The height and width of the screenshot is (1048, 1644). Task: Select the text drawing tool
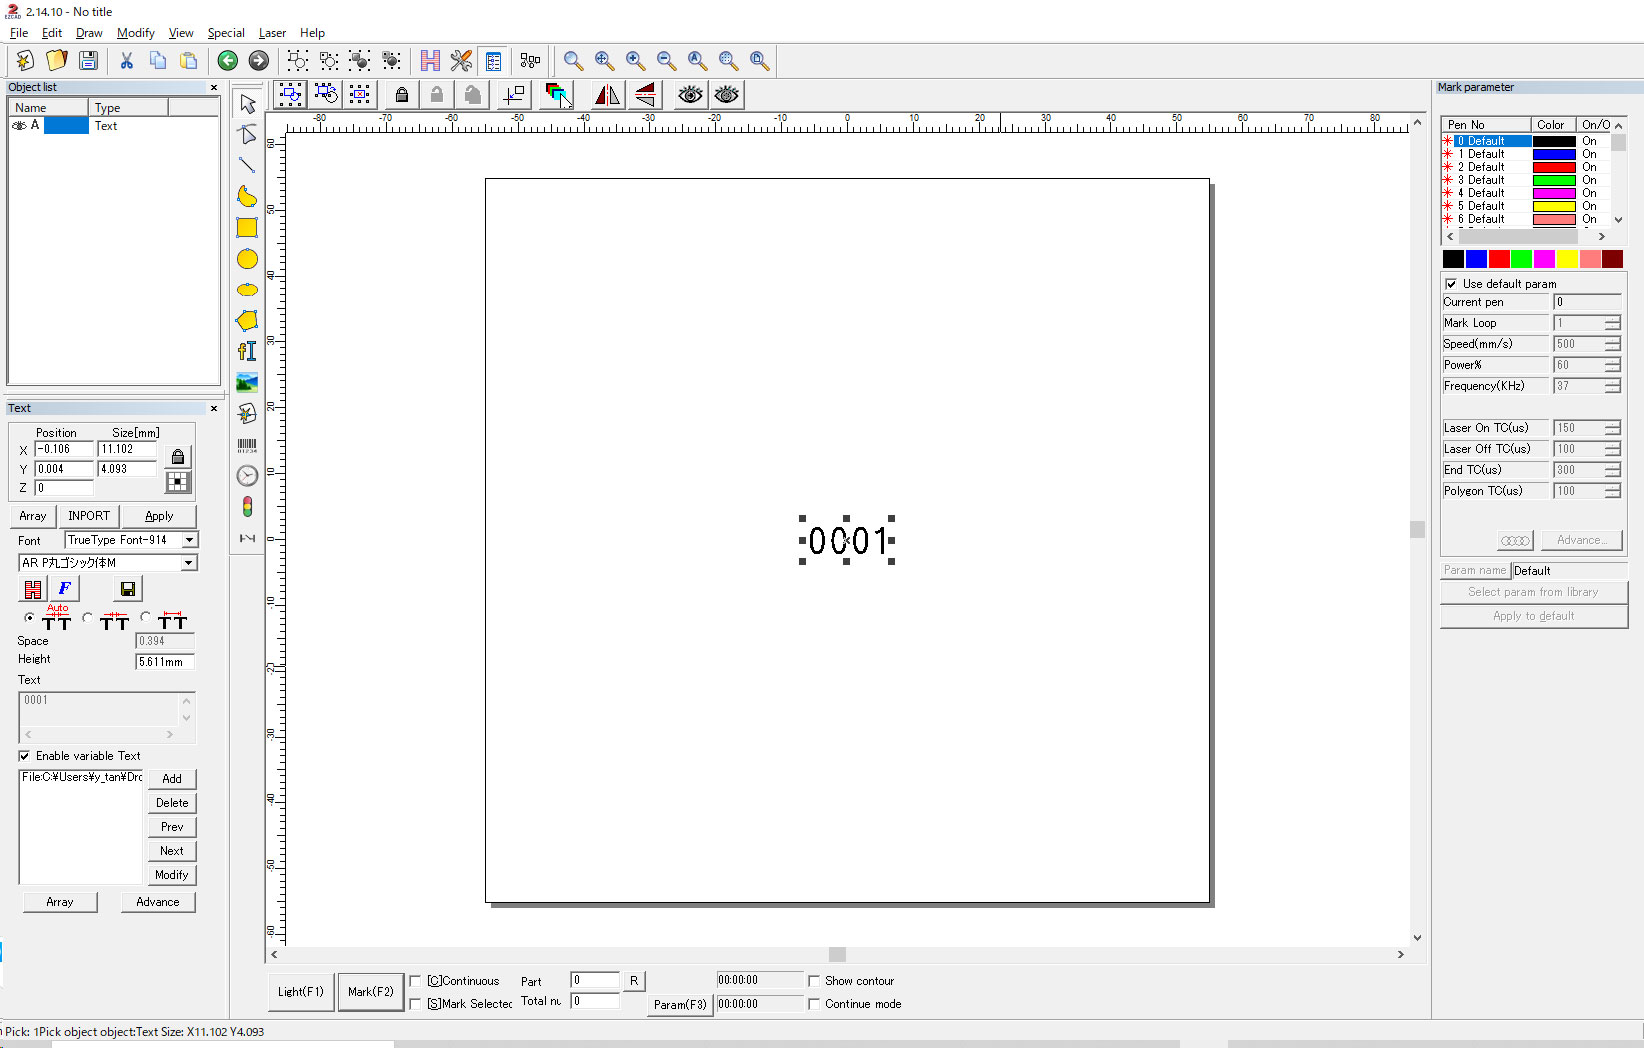247,351
